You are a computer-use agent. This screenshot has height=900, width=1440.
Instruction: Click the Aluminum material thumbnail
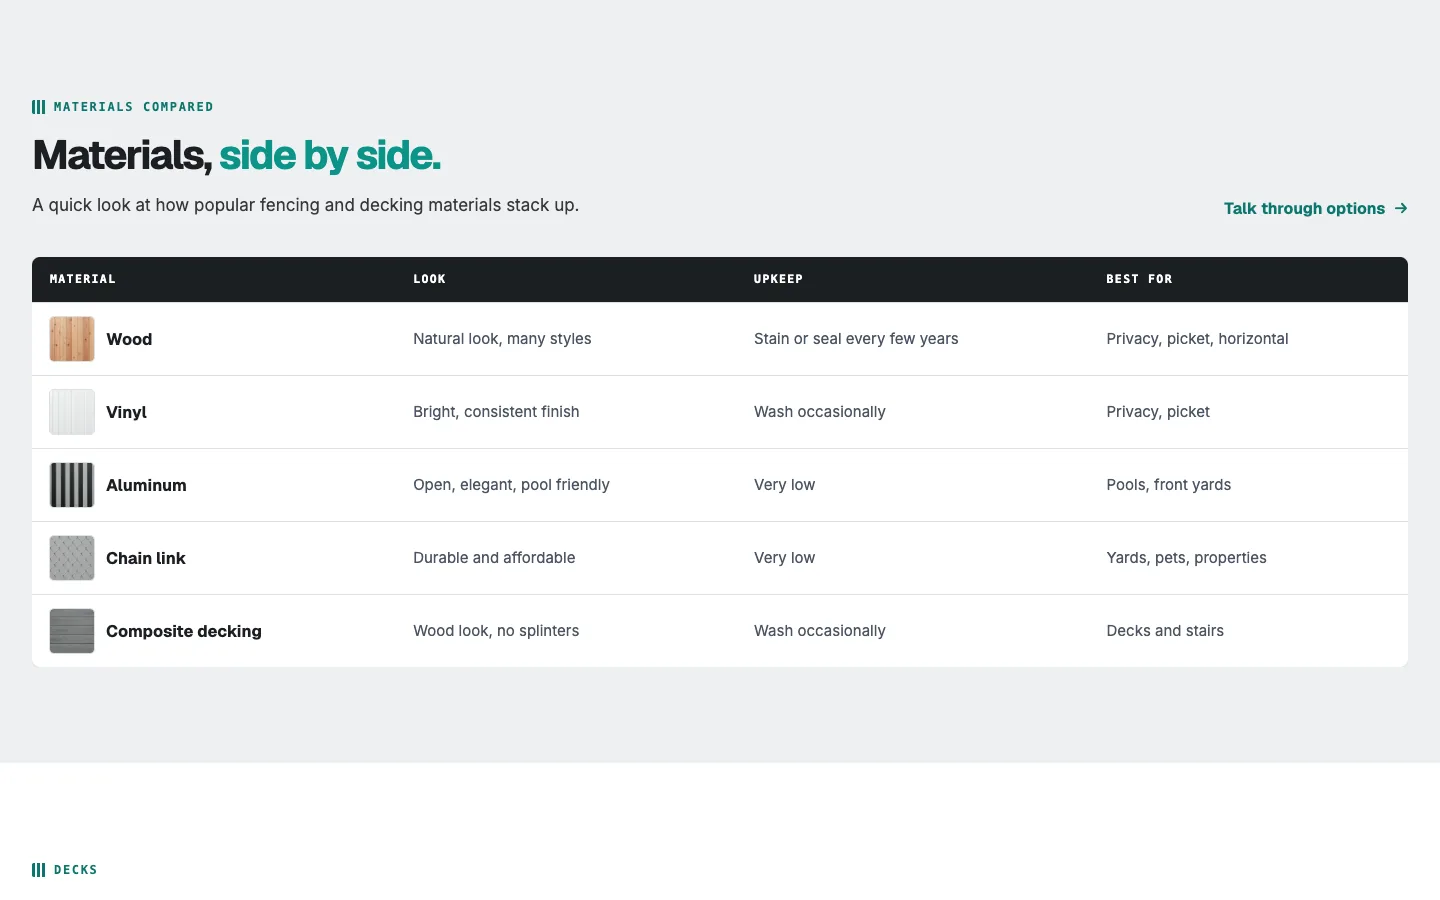(x=72, y=485)
